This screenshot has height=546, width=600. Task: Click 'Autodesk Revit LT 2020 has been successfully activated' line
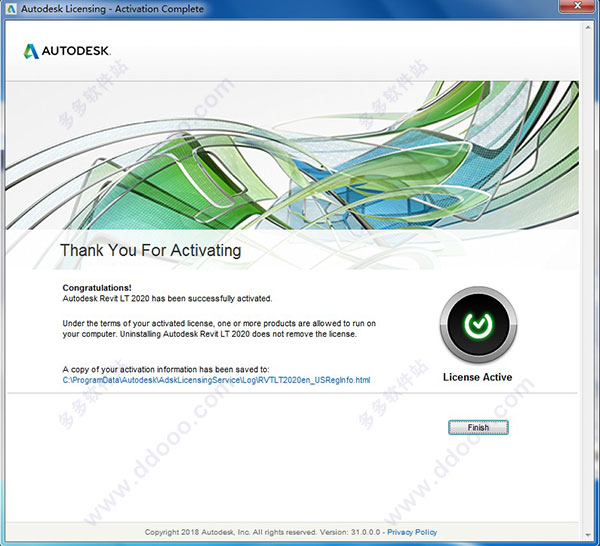tap(167, 298)
